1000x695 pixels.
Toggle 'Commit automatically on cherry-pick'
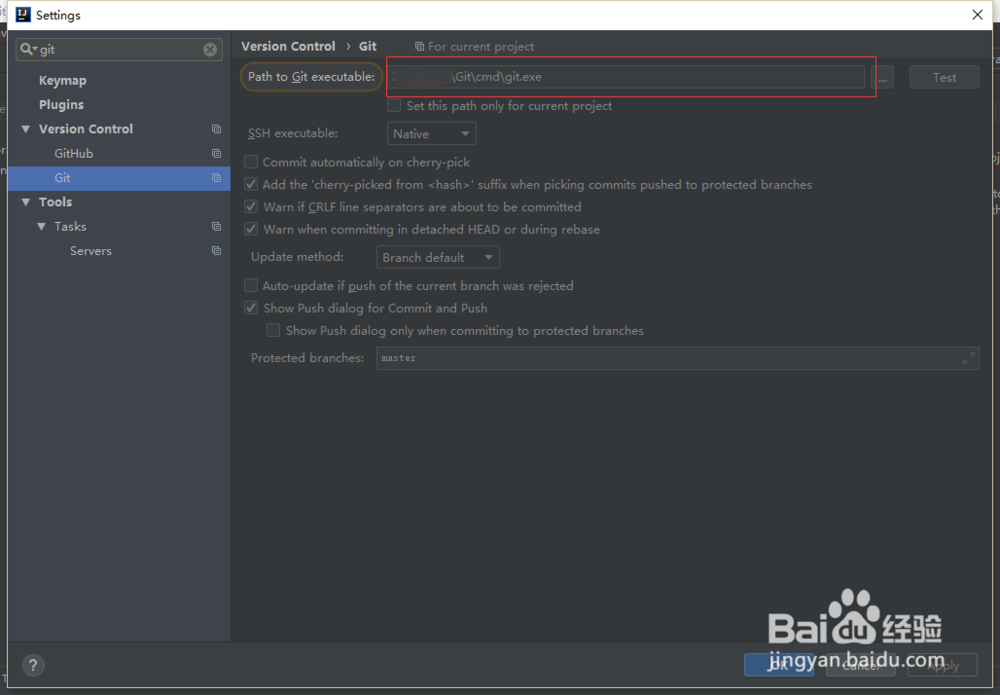[x=251, y=162]
